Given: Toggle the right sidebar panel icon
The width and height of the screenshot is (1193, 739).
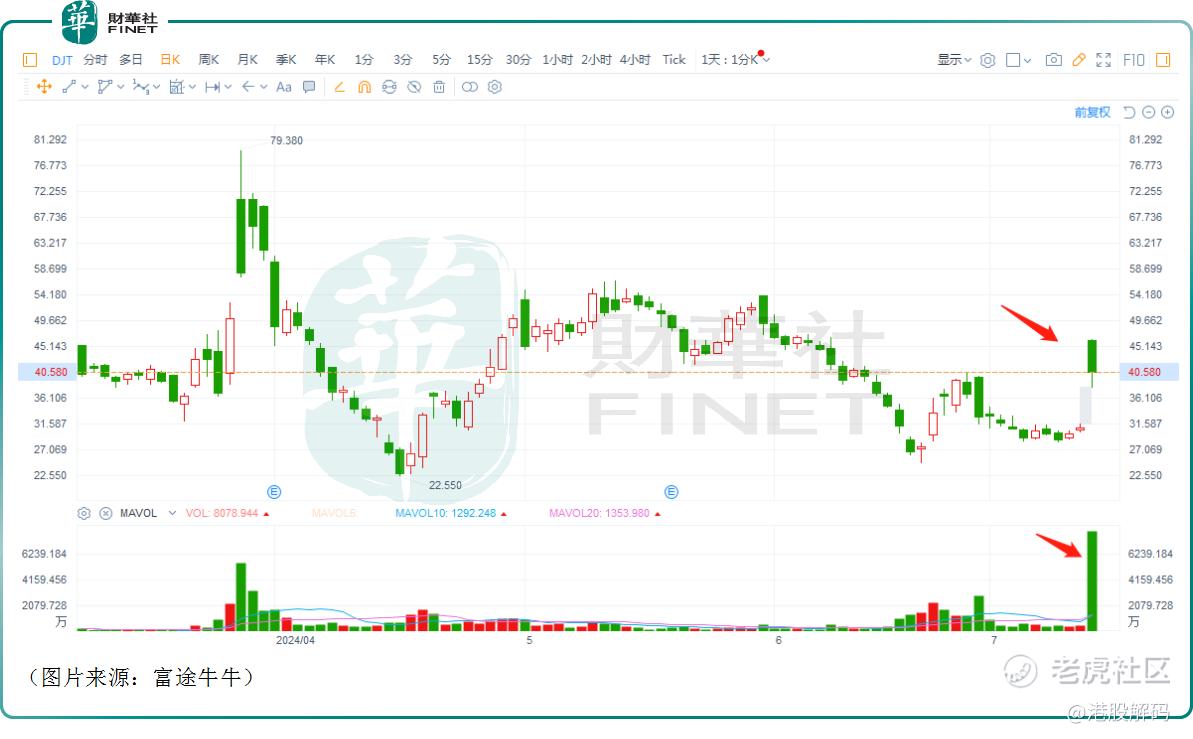Looking at the screenshot, I should tap(1163, 59).
